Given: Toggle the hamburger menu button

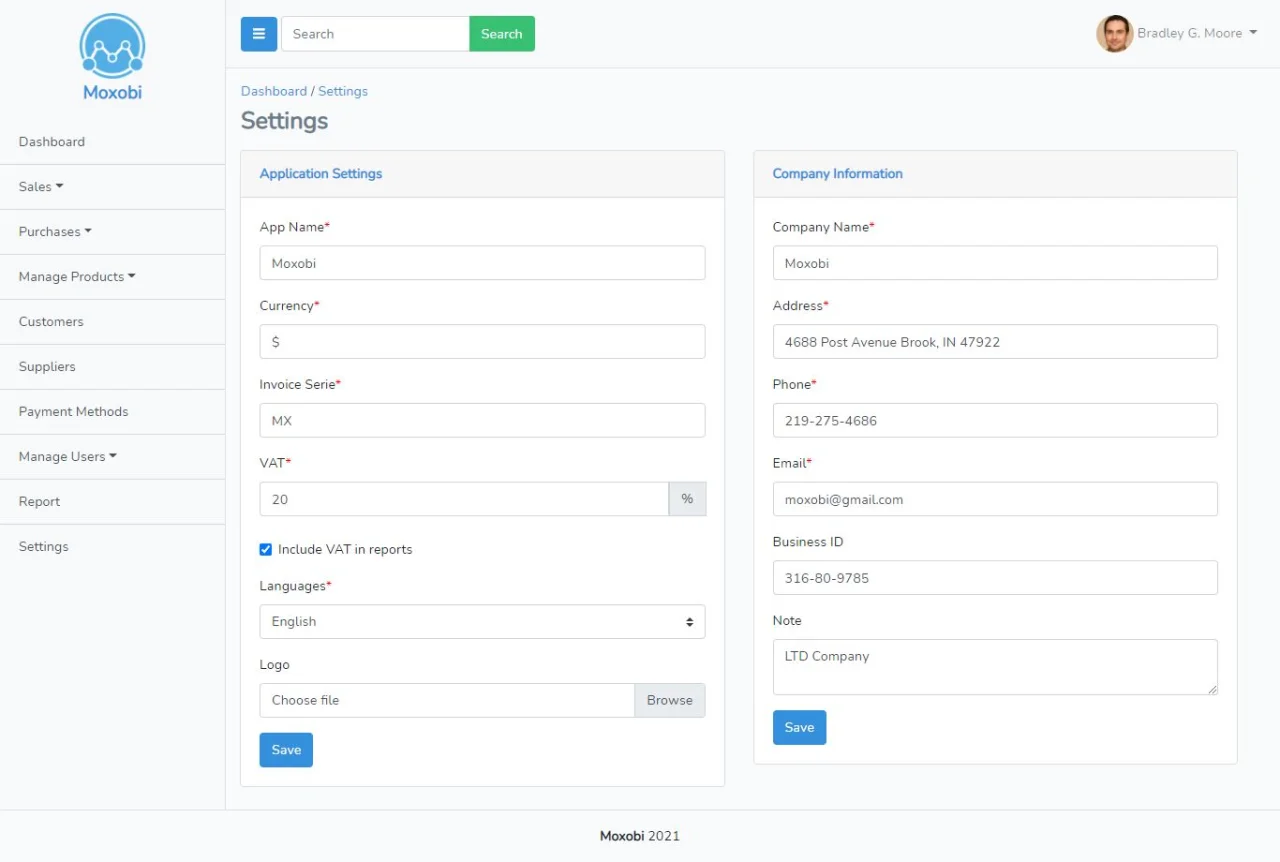Looking at the screenshot, I should click(x=259, y=34).
